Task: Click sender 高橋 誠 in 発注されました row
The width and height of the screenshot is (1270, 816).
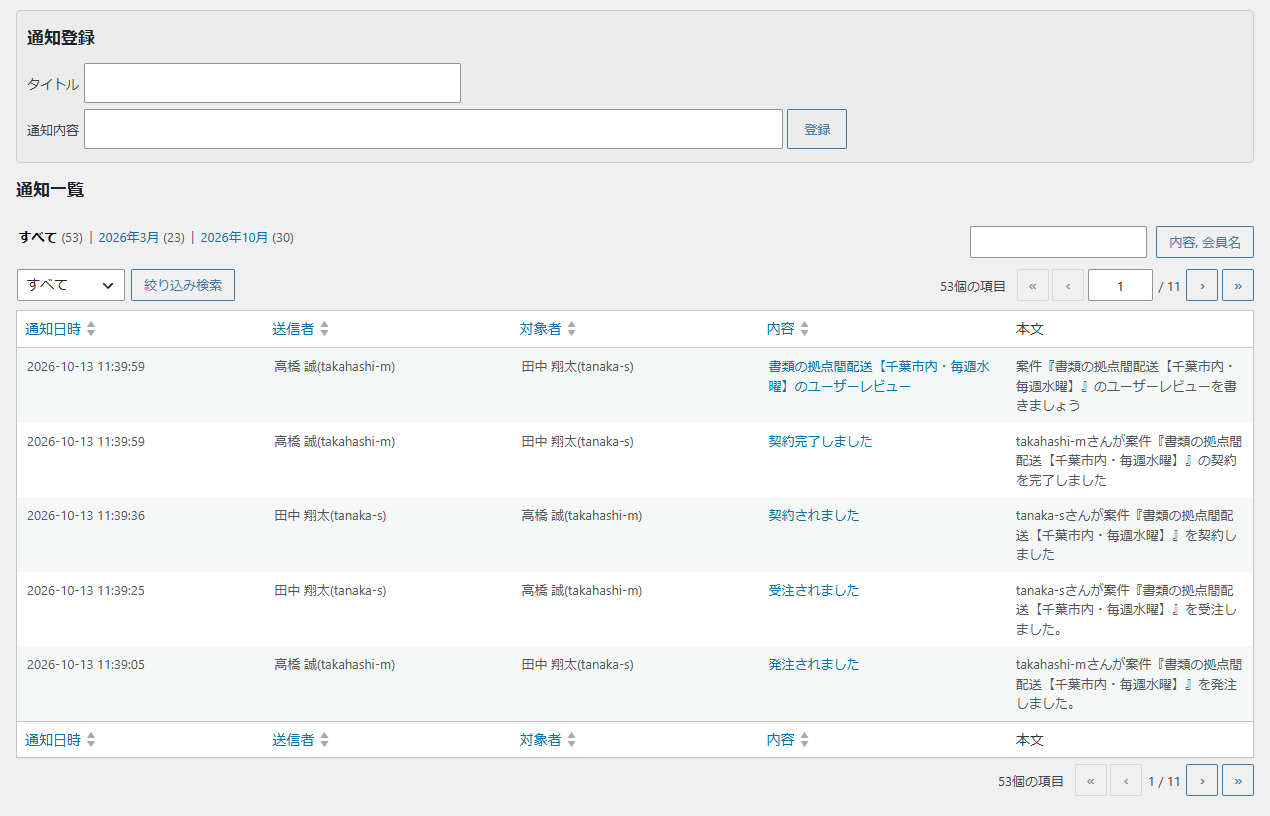Action: point(334,665)
